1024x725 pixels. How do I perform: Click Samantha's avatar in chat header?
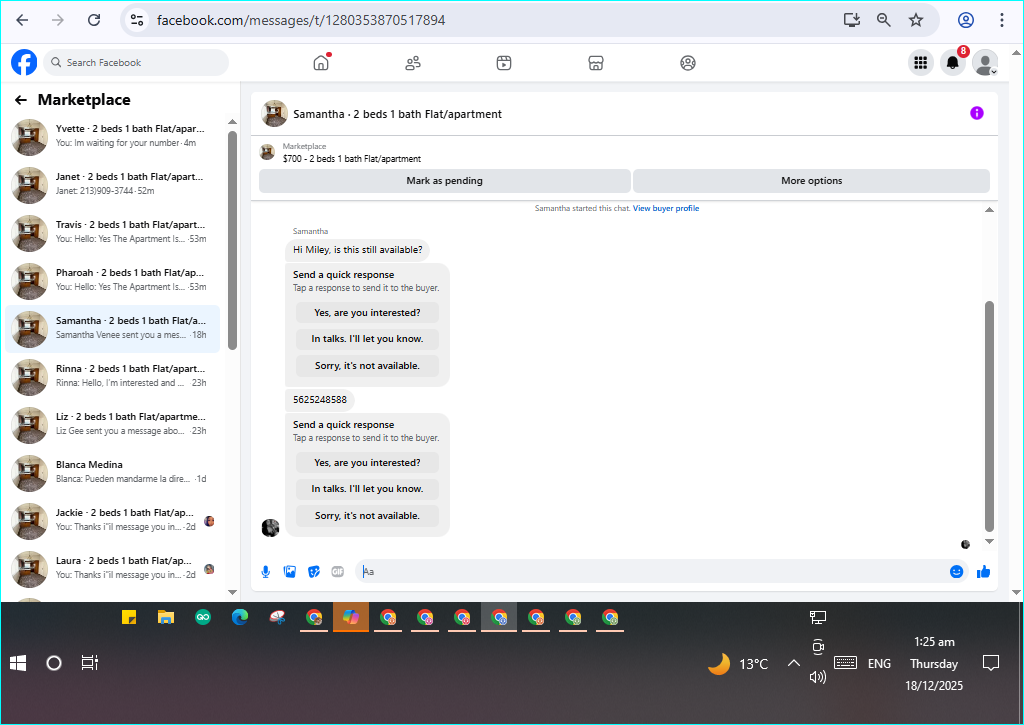tap(274, 114)
